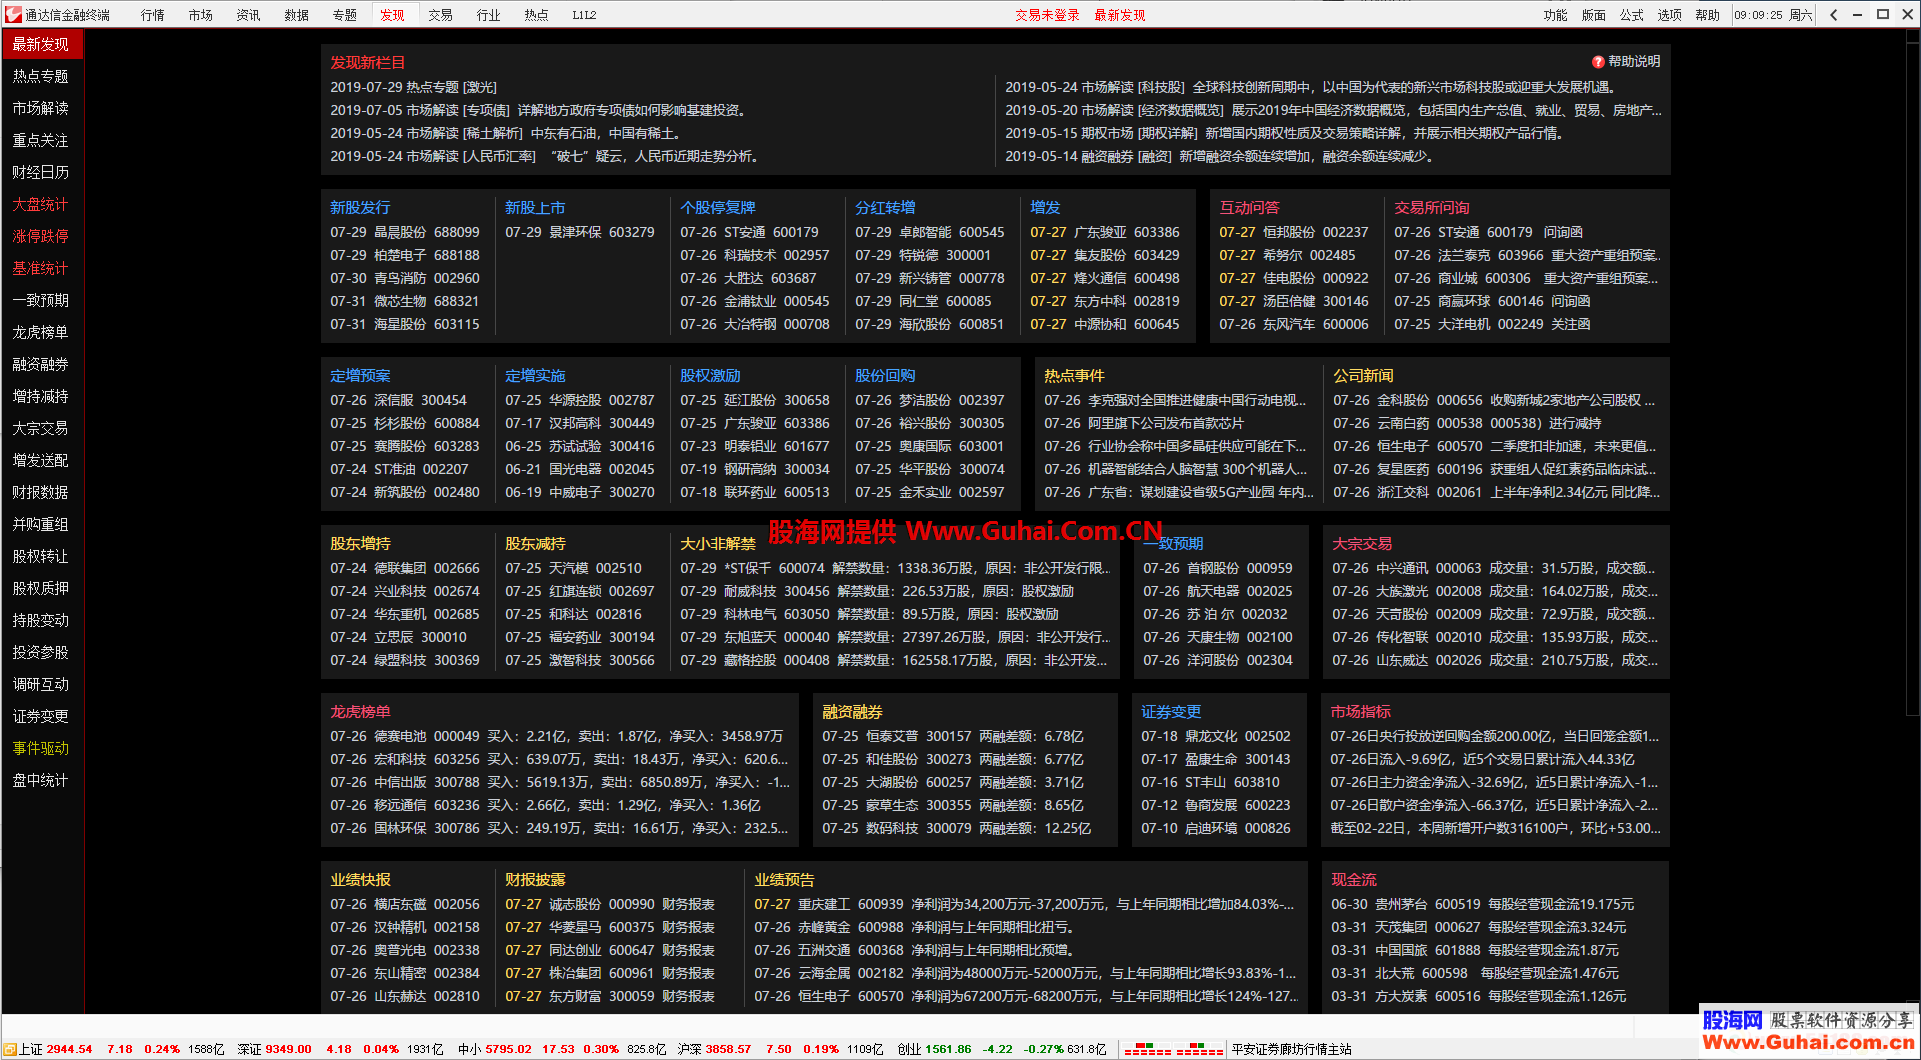Open the 市场指标 section heading
Screen dimensions: 1921x1060
click(1360, 711)
